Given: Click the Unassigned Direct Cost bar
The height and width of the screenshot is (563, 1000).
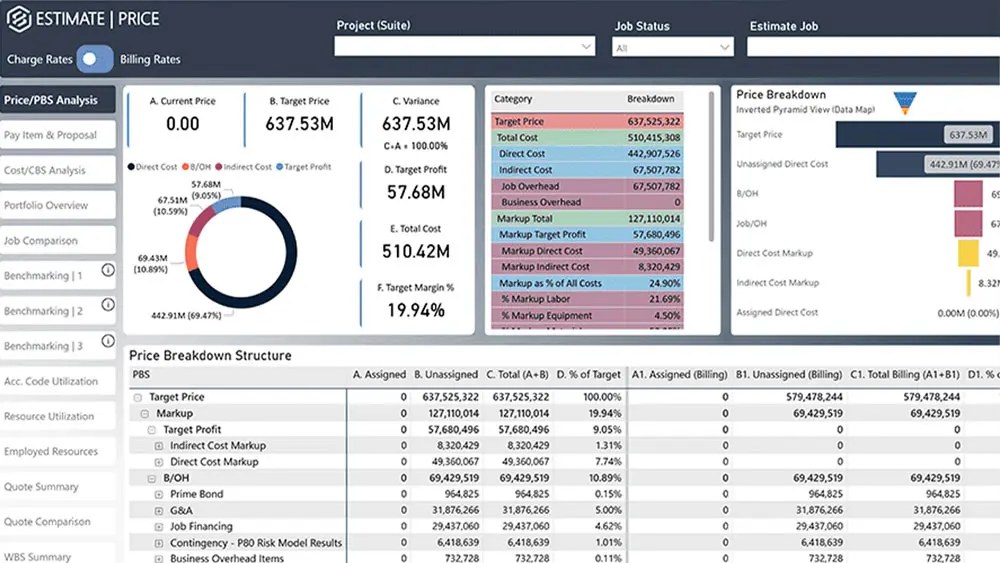Looking at the screenshot, I should pyautogui.click(x=938, y=164).
